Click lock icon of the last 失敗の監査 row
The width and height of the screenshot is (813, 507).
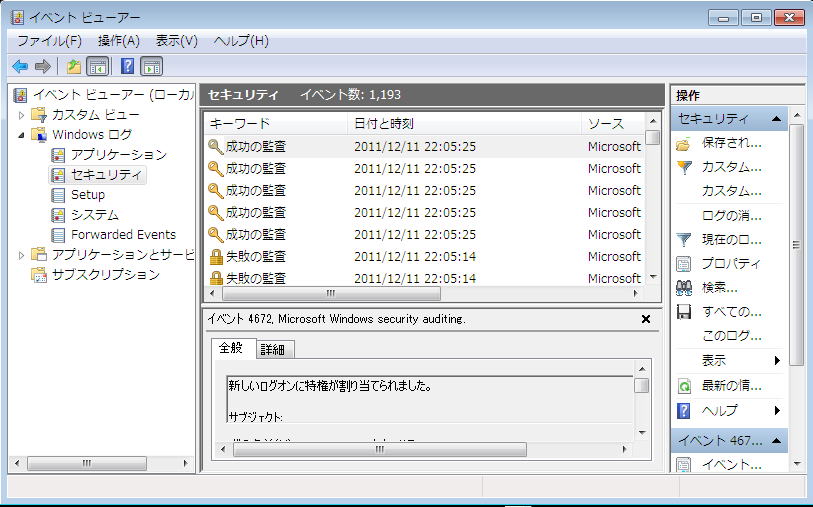pyautogui.click(x=216, y=278)
